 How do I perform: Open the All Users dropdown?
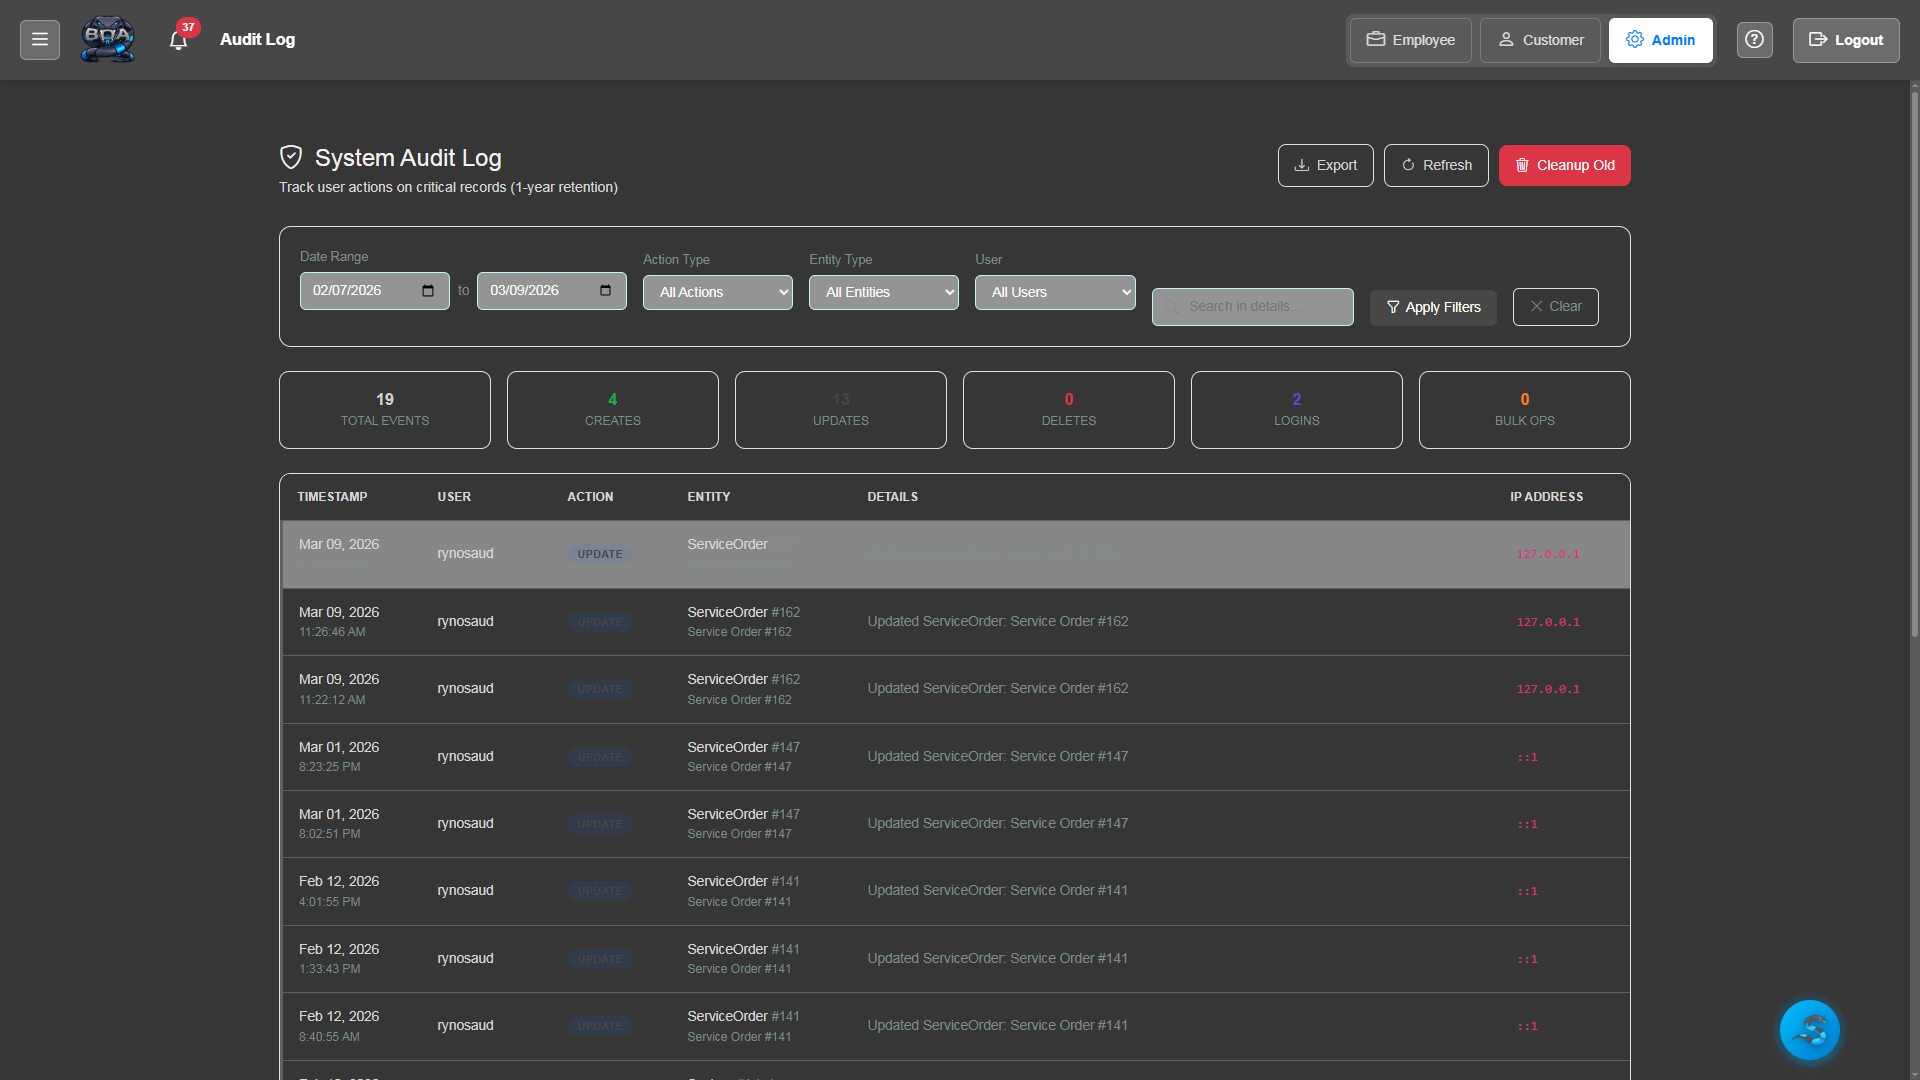click(1054, 292)
